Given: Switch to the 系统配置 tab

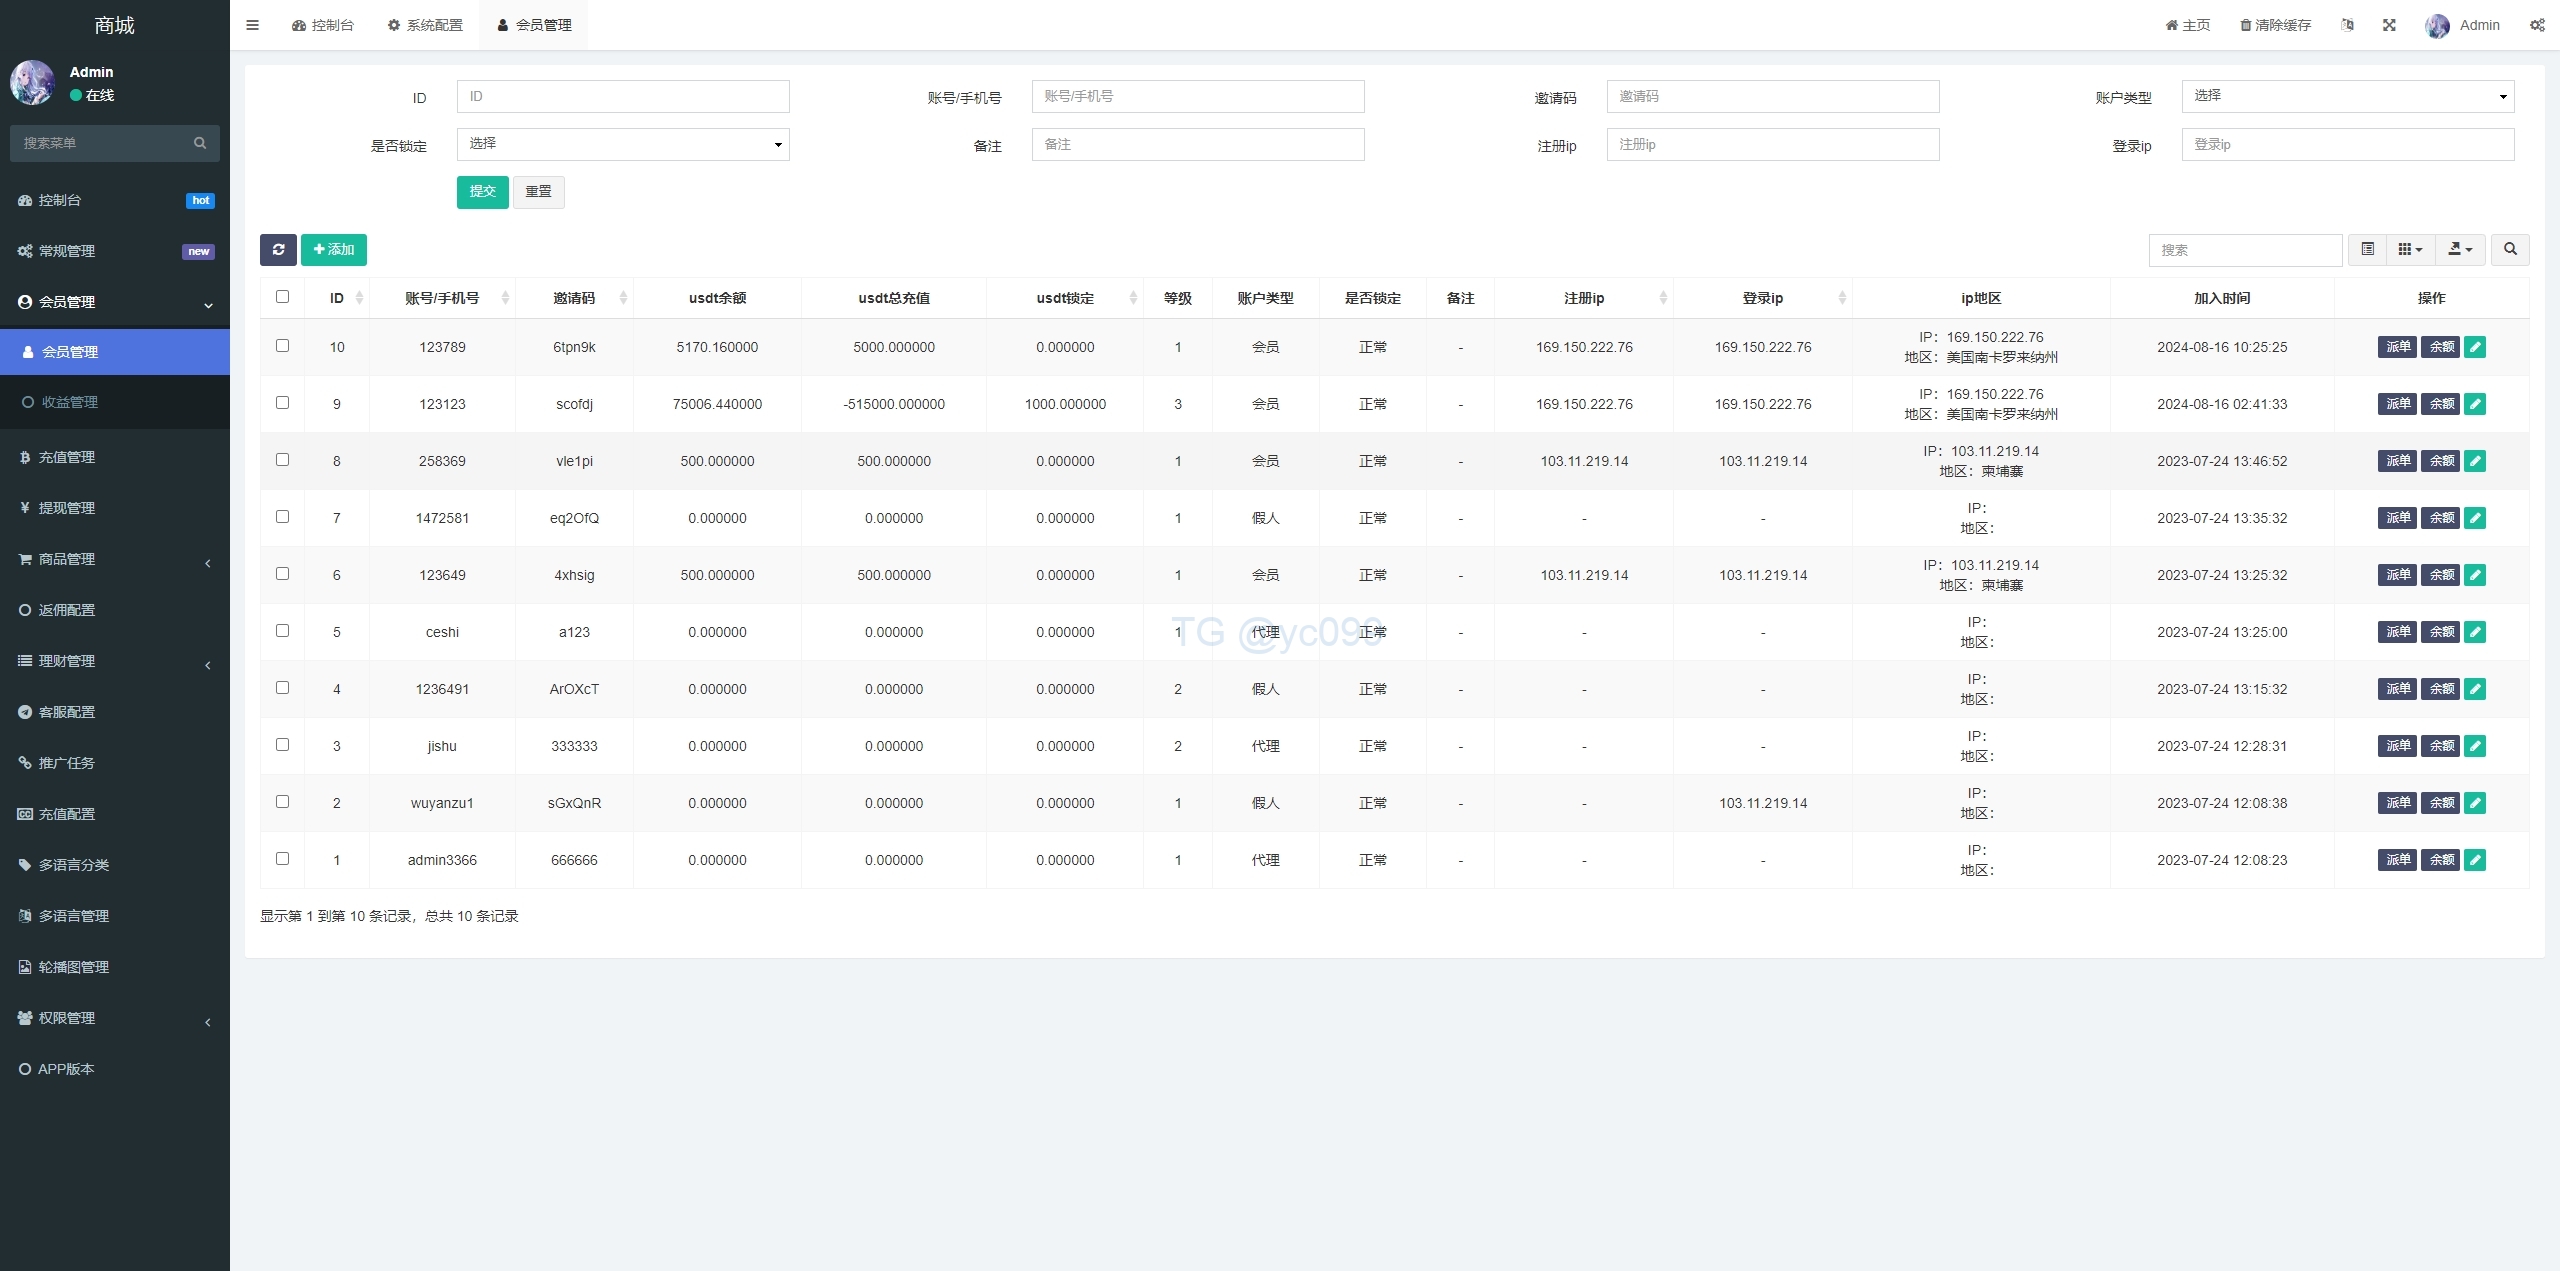Looking at the screenshot, I should pos(425,25).
